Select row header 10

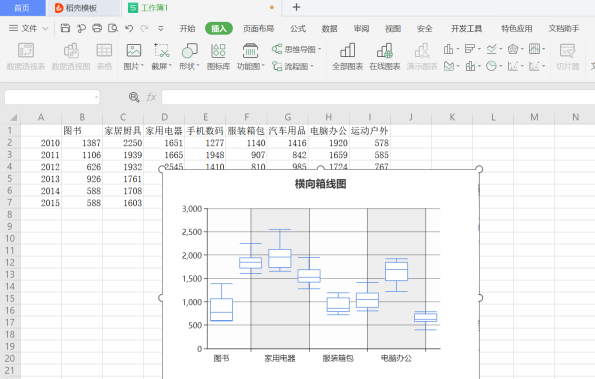10,239
